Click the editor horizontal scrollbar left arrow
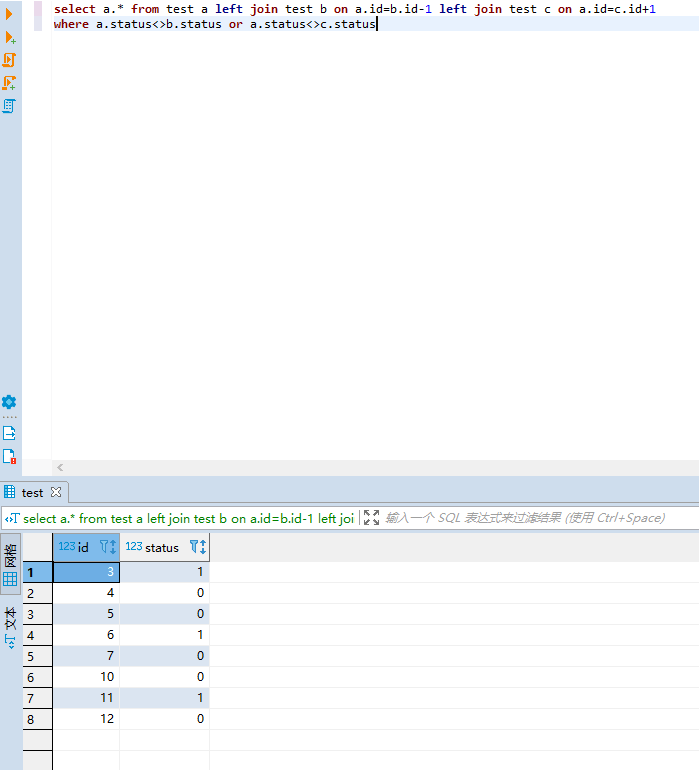The width and height of the screenshot is (699, 770). coord(60,467)
